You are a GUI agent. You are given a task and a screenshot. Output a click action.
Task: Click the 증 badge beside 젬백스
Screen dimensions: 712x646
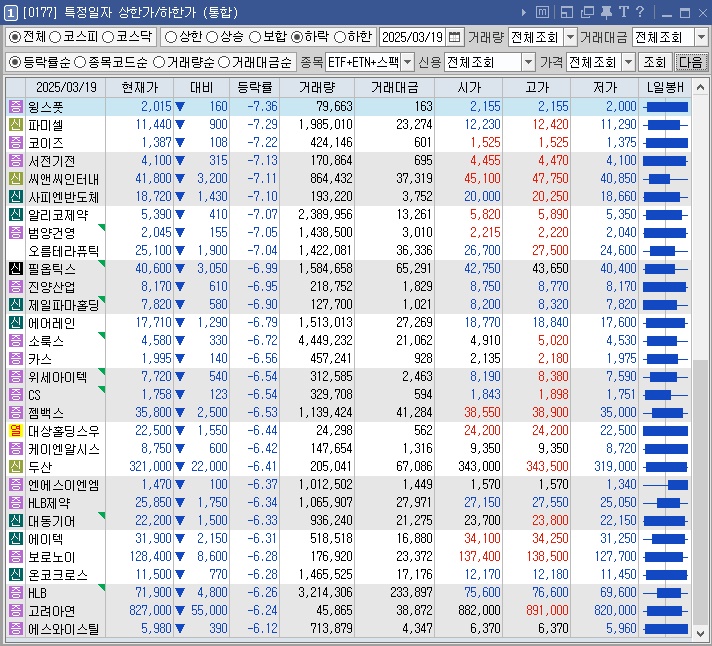(x=15, y=413)
